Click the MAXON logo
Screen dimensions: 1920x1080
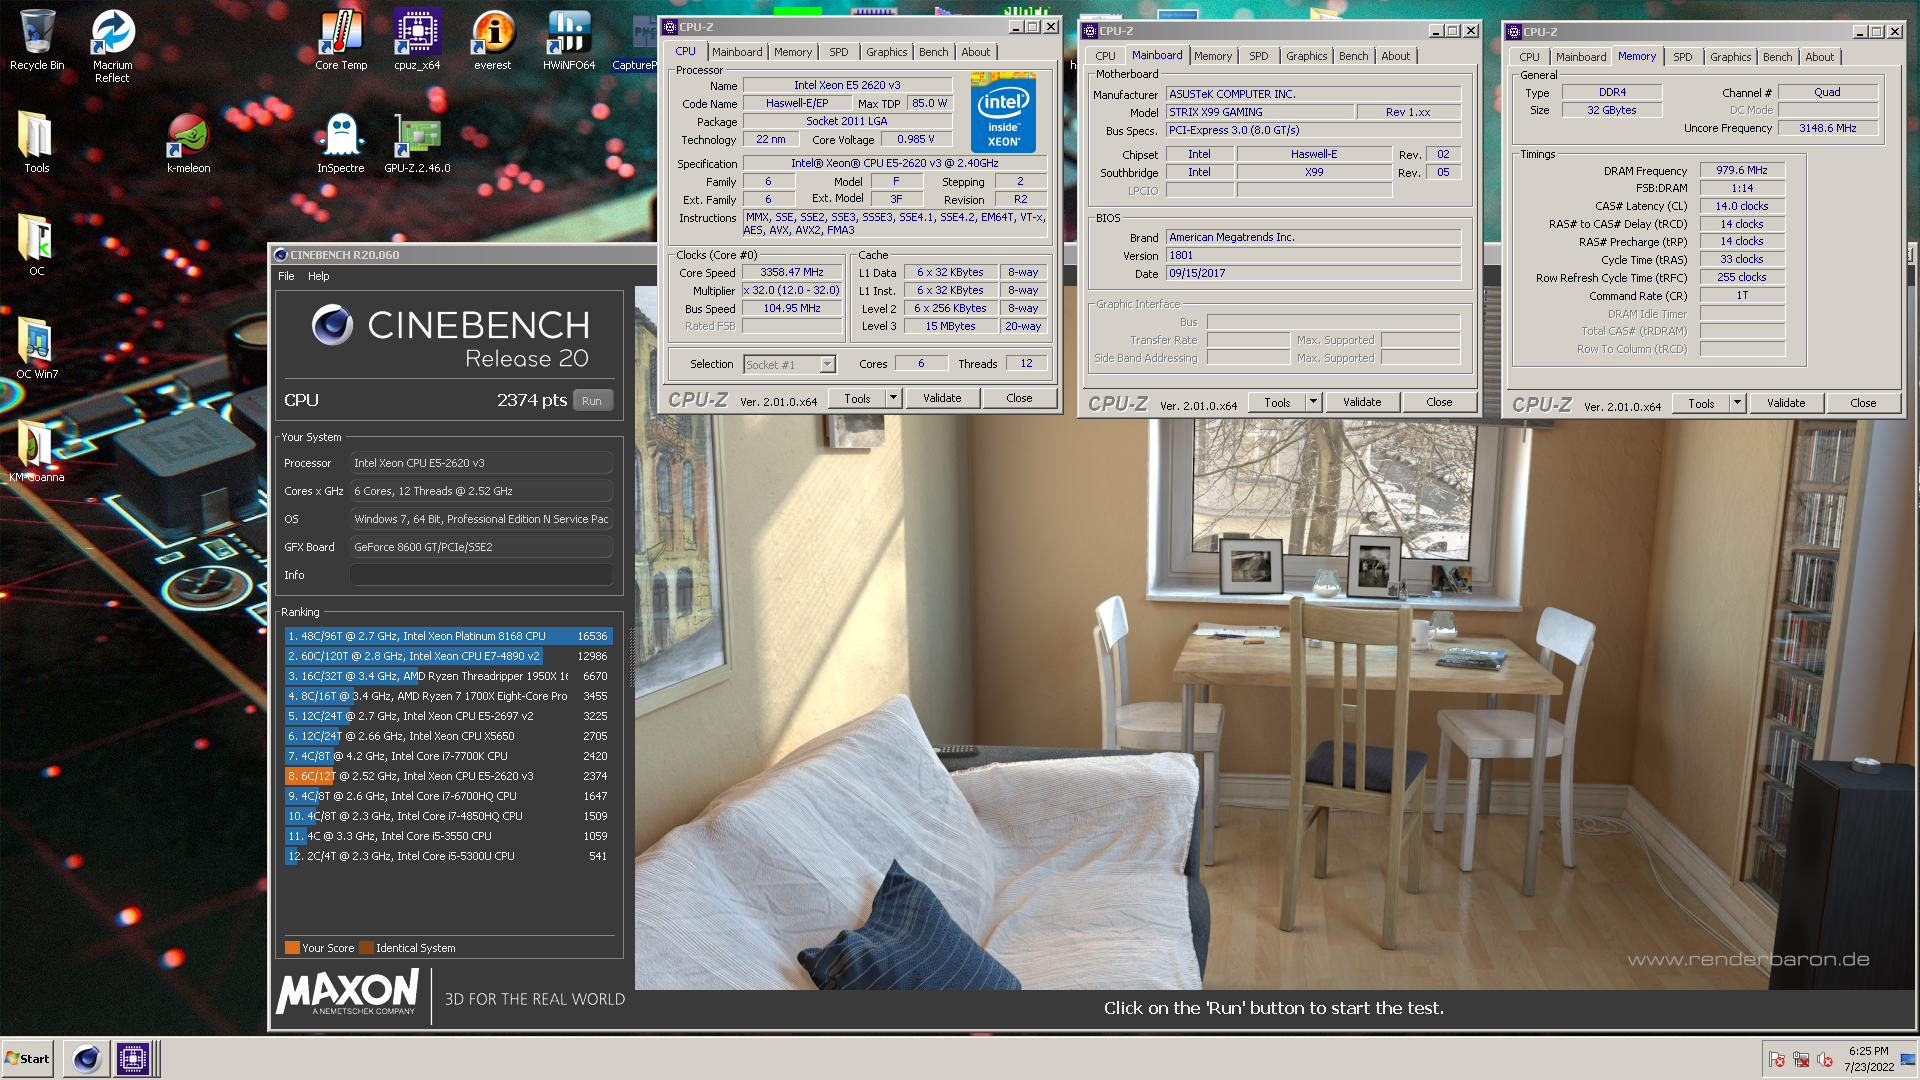click(x=348, y=993)
